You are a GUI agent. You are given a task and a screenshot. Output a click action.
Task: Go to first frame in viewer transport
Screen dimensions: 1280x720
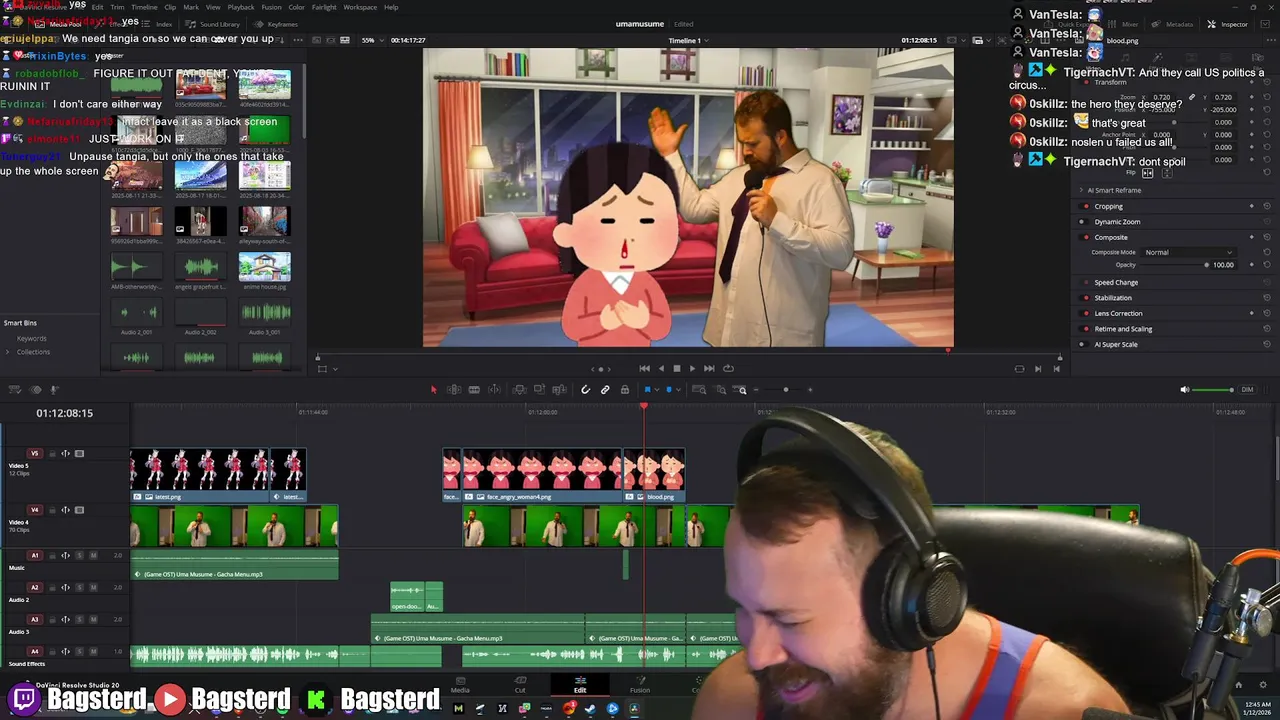coord(644,368)
